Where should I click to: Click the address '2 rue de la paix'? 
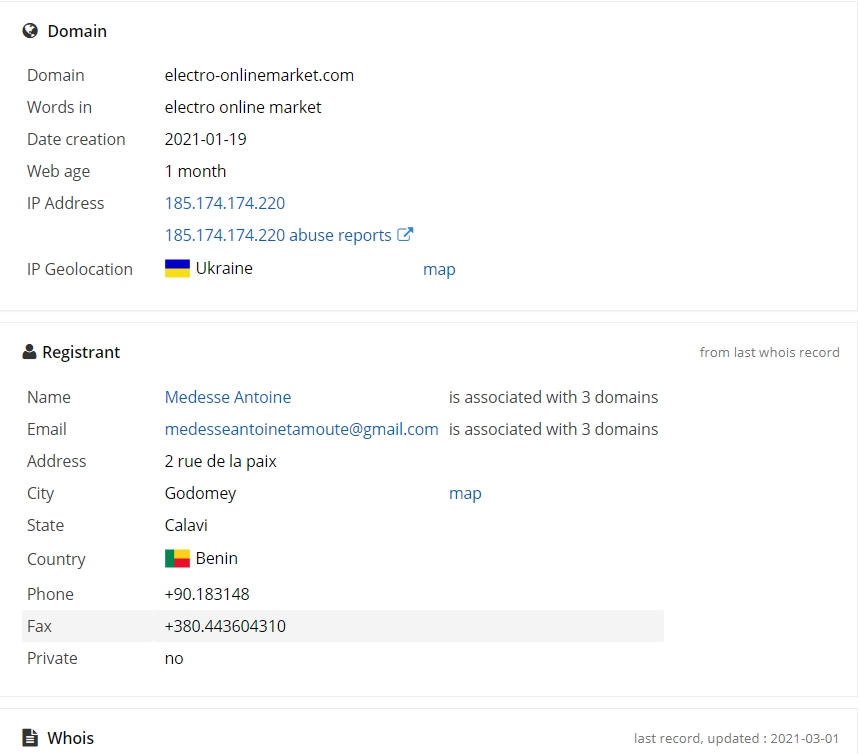(220, 461)
